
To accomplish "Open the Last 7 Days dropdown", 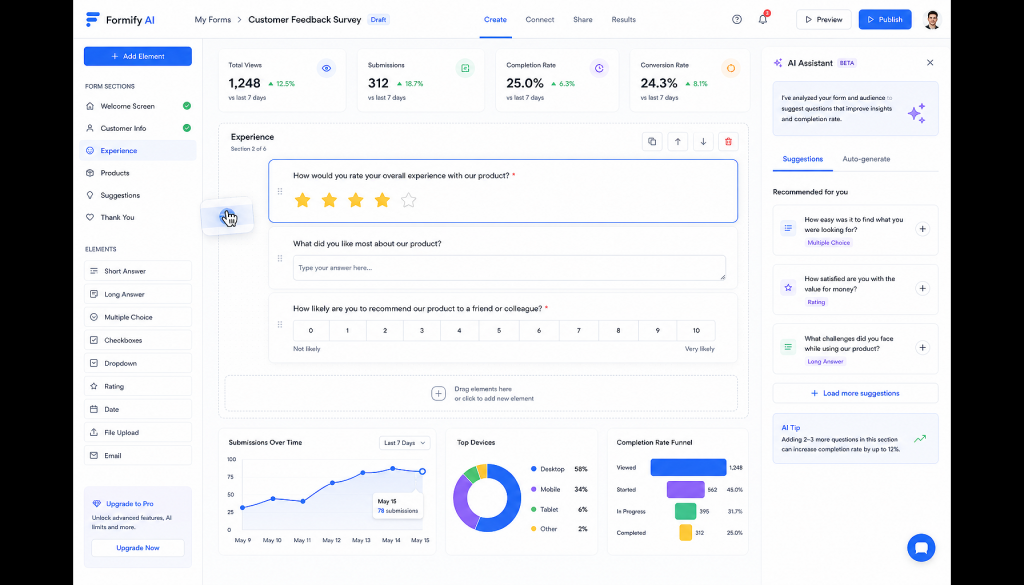I will 404,443.
